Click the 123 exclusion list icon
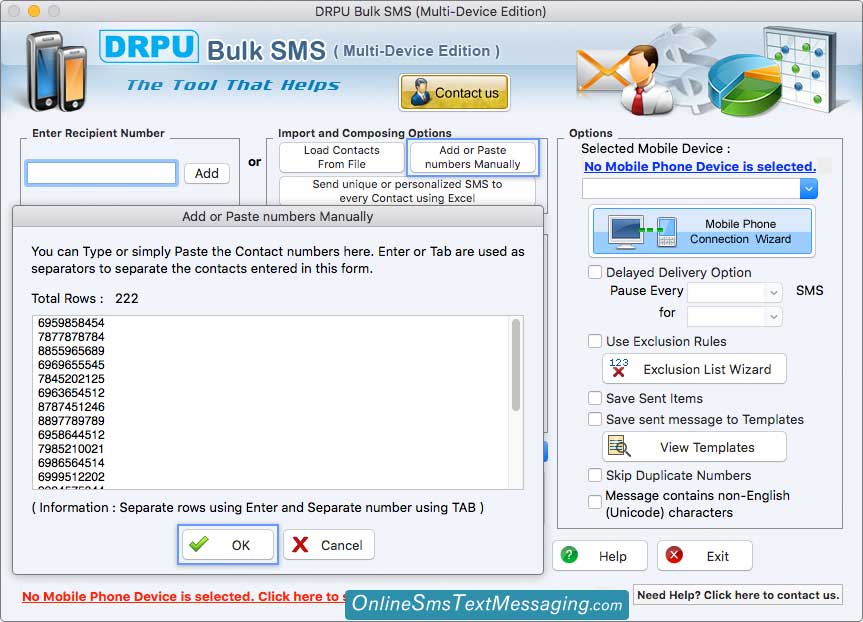 tap(619, 368)
